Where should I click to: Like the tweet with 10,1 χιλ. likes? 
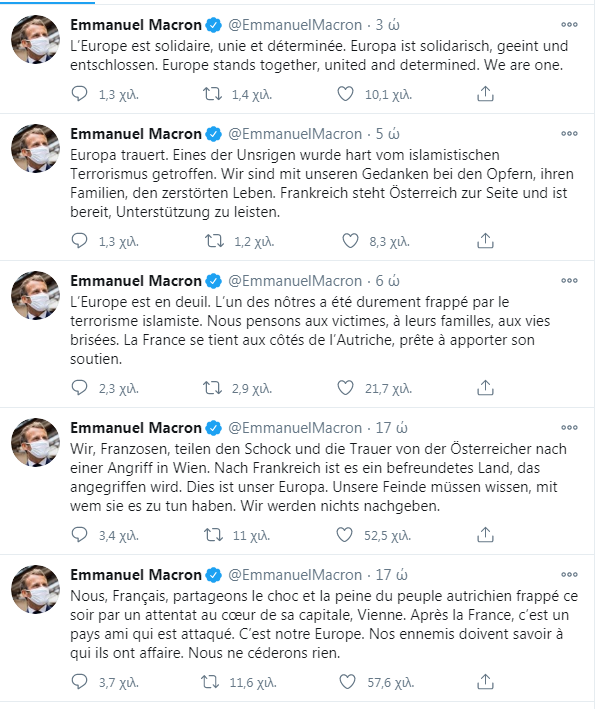coord(345,94)
